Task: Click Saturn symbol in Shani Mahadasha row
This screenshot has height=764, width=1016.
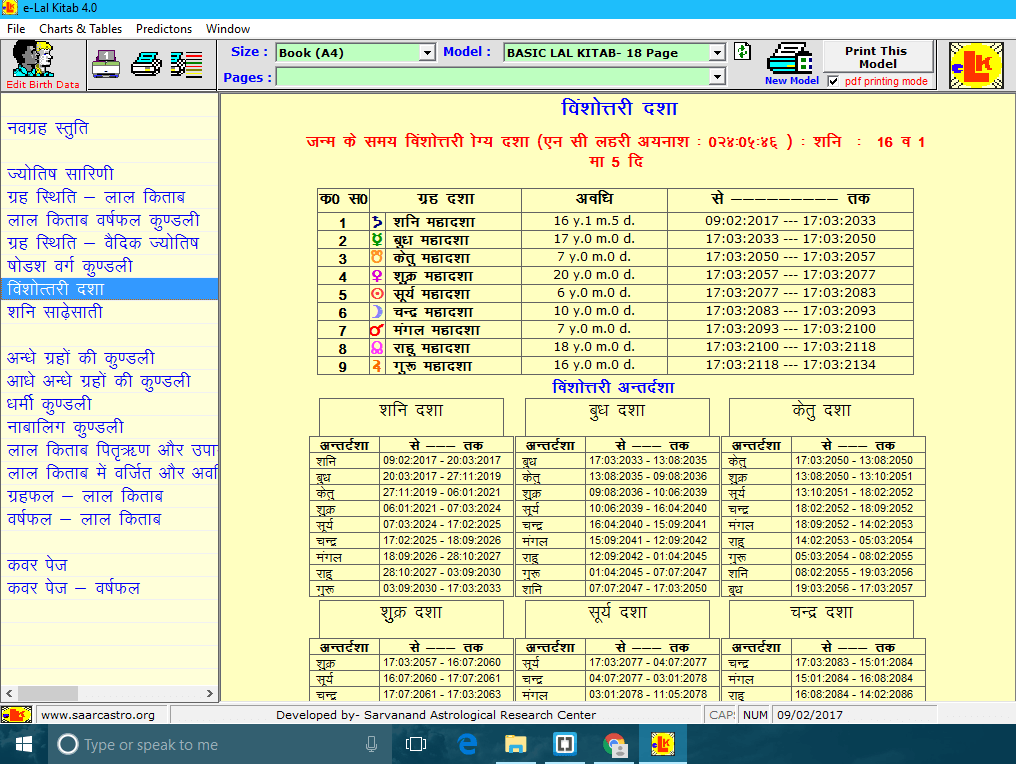Action: (376, 222)
